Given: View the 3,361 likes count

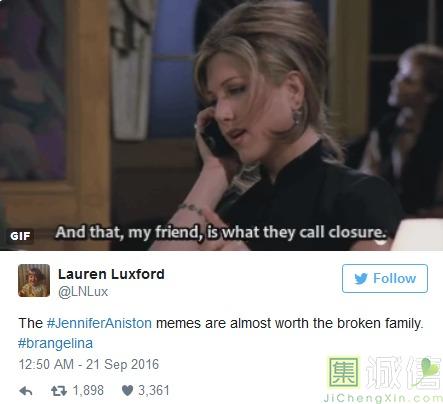Looking at the screenshot, I should point(154,390).
